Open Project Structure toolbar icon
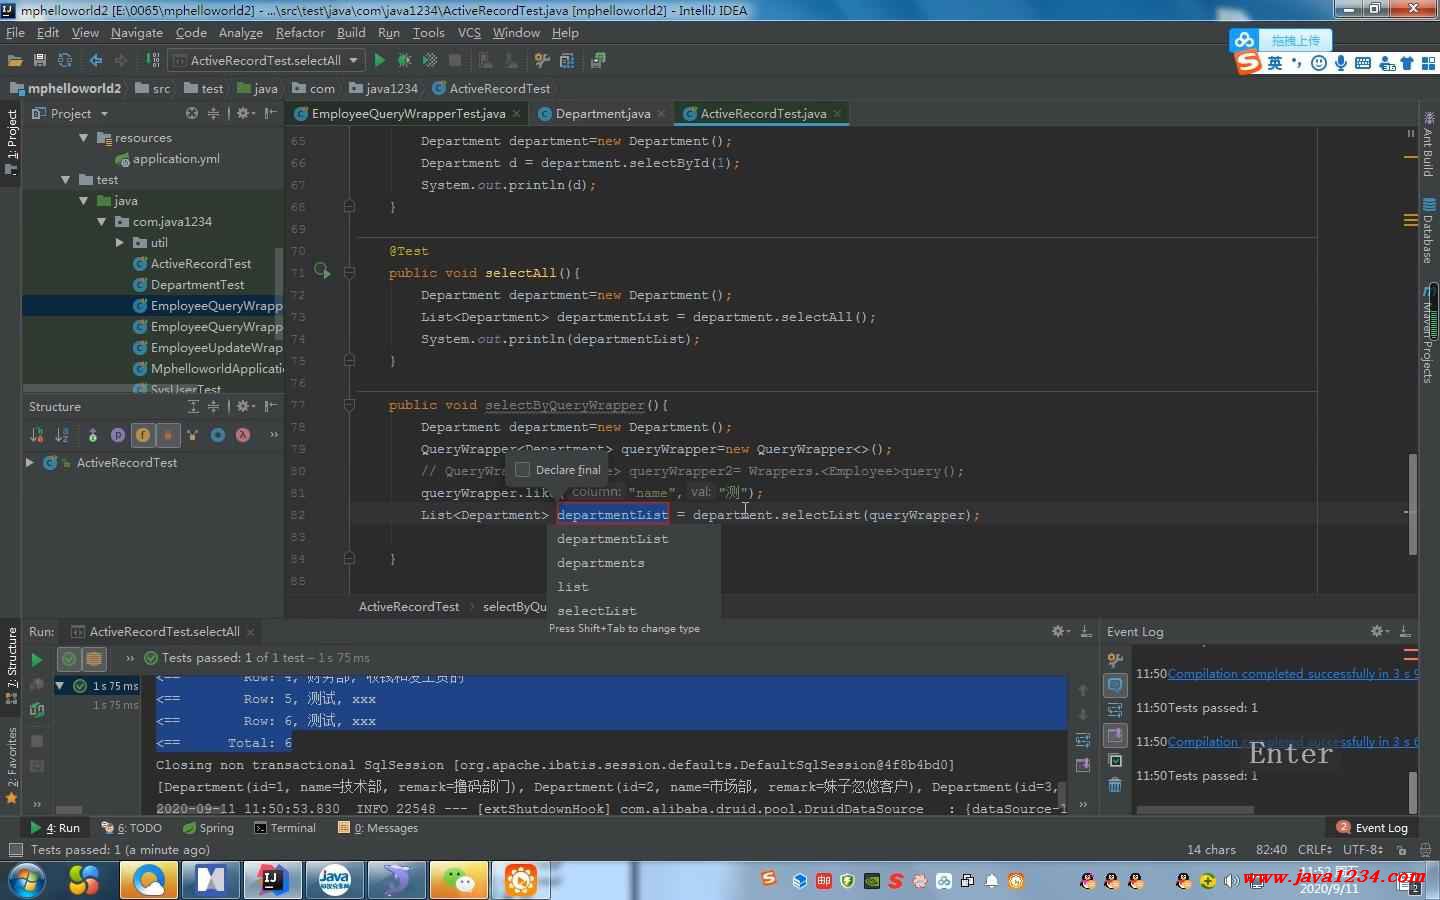Viewport: 1440px width, 900px height. click(567, 60)
